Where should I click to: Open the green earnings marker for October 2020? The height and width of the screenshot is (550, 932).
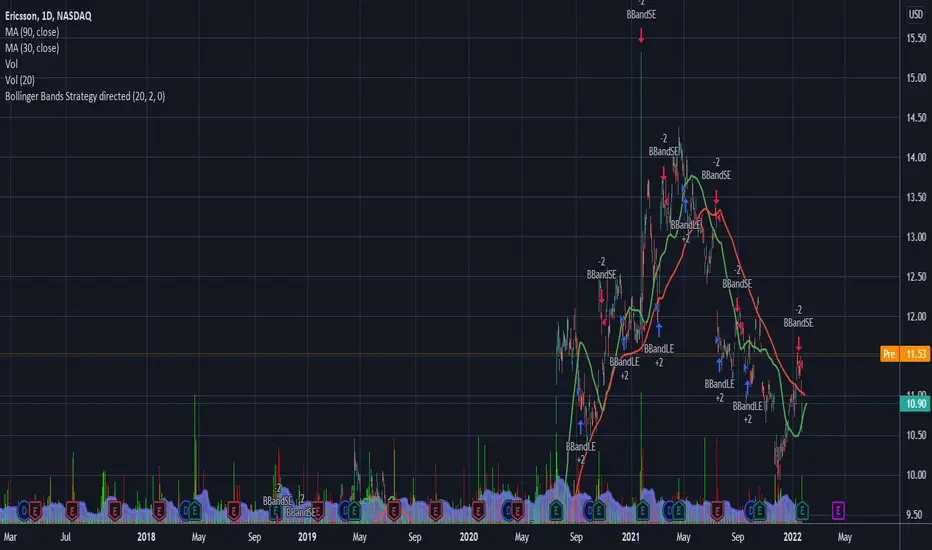tap(598, 510)
